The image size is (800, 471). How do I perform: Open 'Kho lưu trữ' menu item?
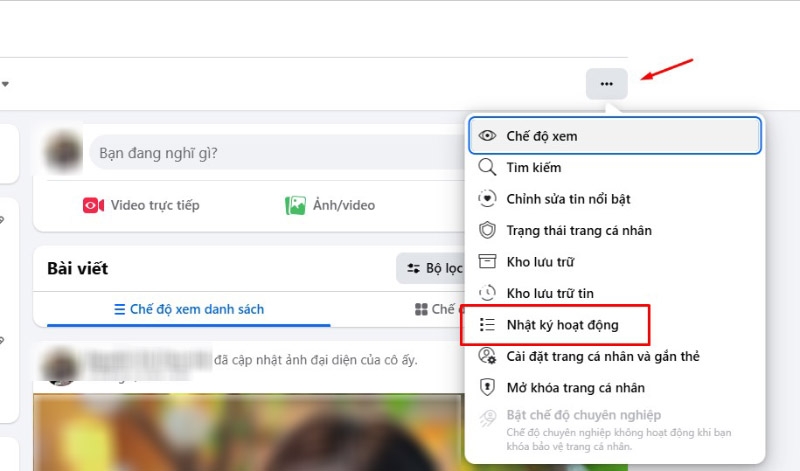point(615,262)
